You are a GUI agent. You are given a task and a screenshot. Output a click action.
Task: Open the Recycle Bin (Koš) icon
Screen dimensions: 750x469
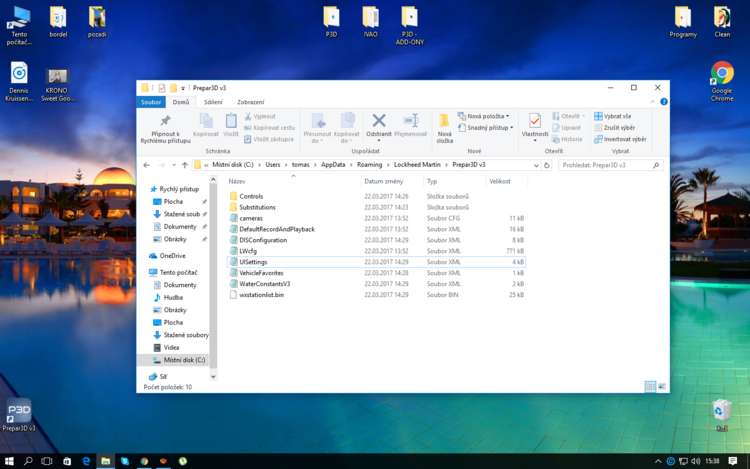(x=722, y=415)
